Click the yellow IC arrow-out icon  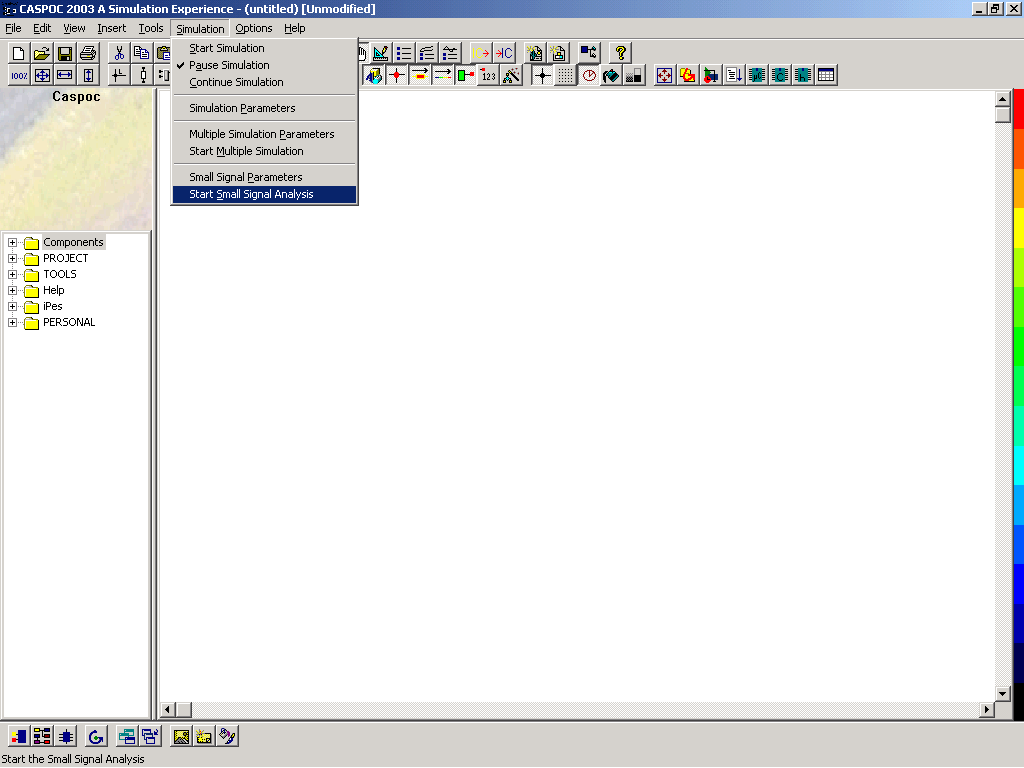[481, 53]
